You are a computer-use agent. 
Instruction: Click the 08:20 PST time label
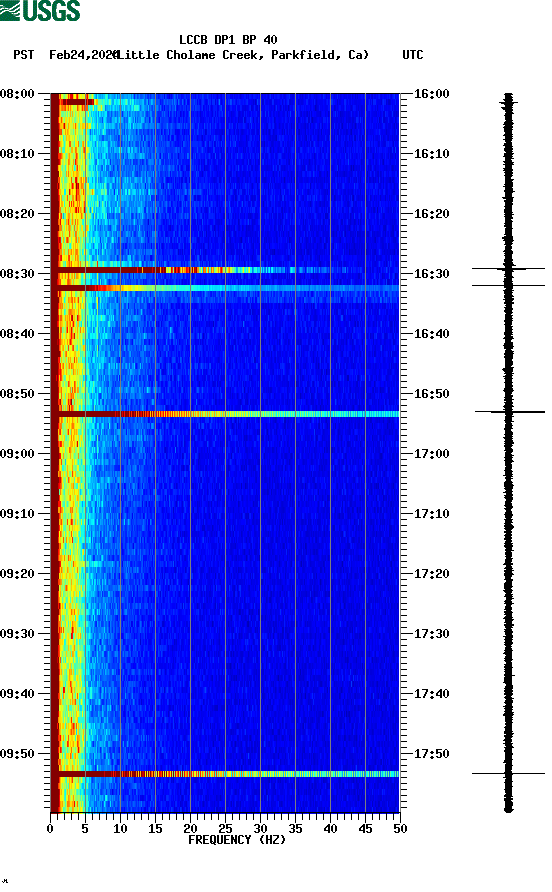coord(17,213)
